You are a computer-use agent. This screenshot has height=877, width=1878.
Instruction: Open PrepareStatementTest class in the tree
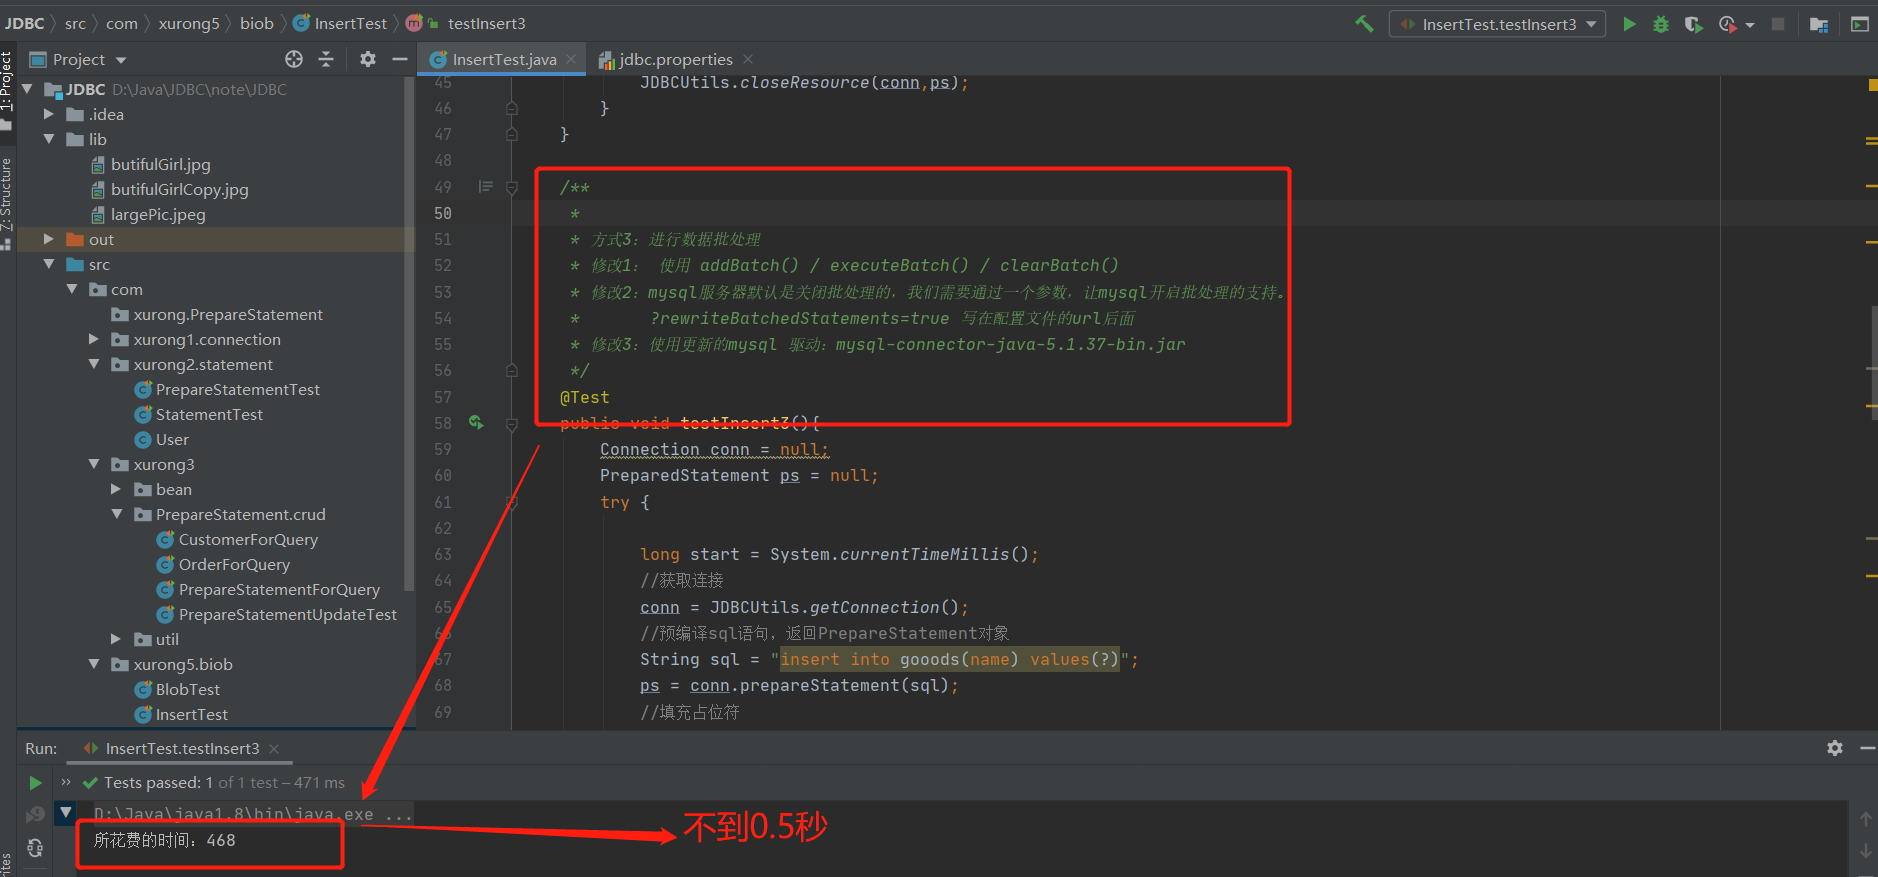click(238, 389)
